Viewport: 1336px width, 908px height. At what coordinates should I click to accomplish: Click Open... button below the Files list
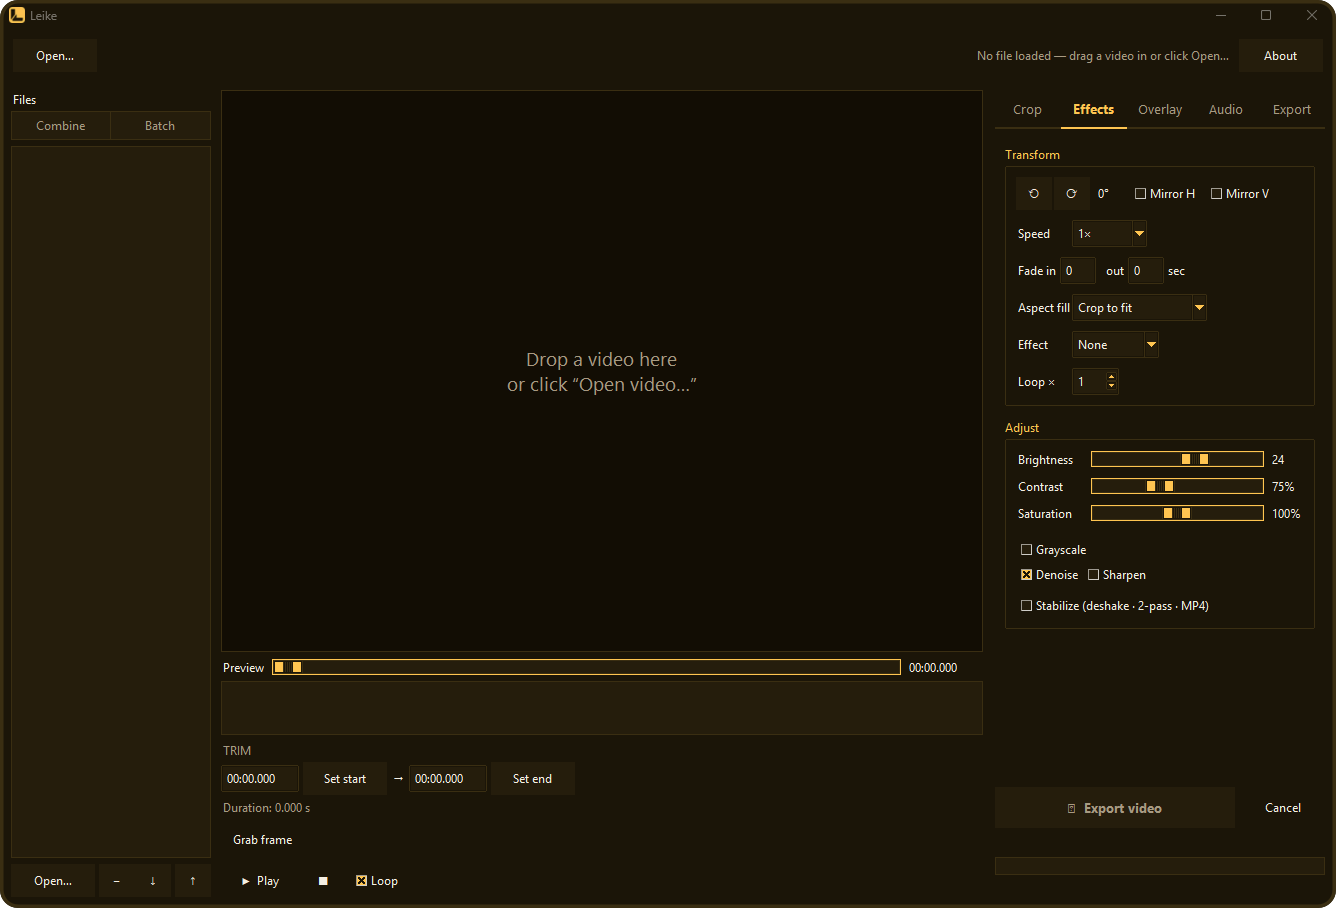pos(53,881)
